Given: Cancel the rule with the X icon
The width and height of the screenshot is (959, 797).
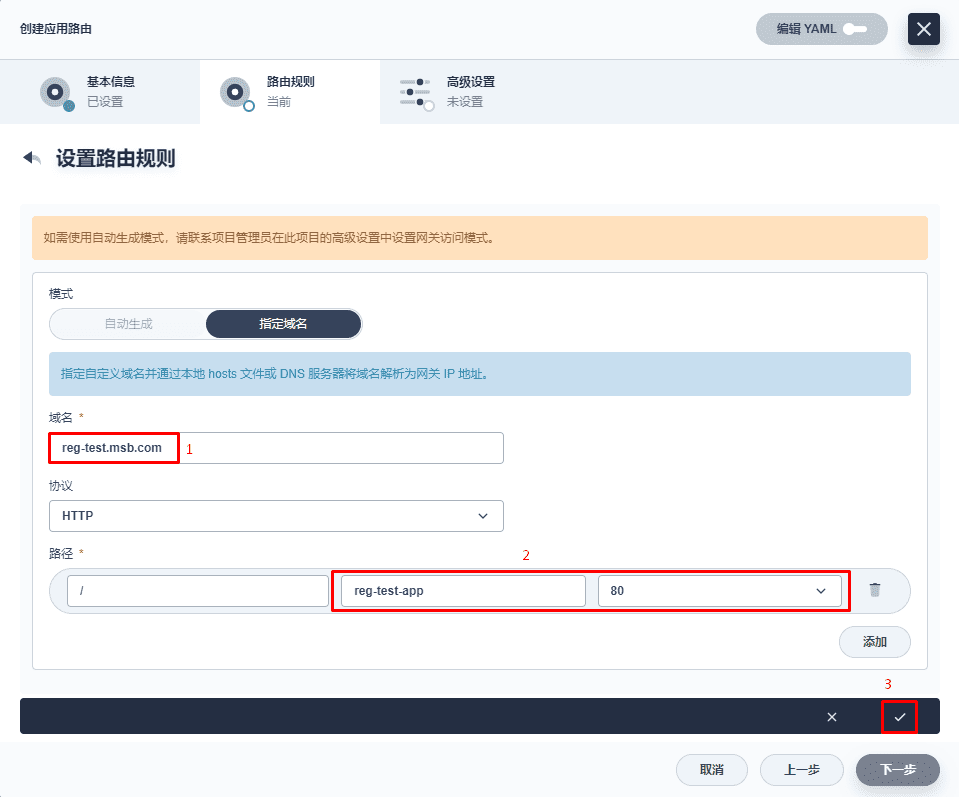Looking at the screenshot, I should click(x=832, y=717).
